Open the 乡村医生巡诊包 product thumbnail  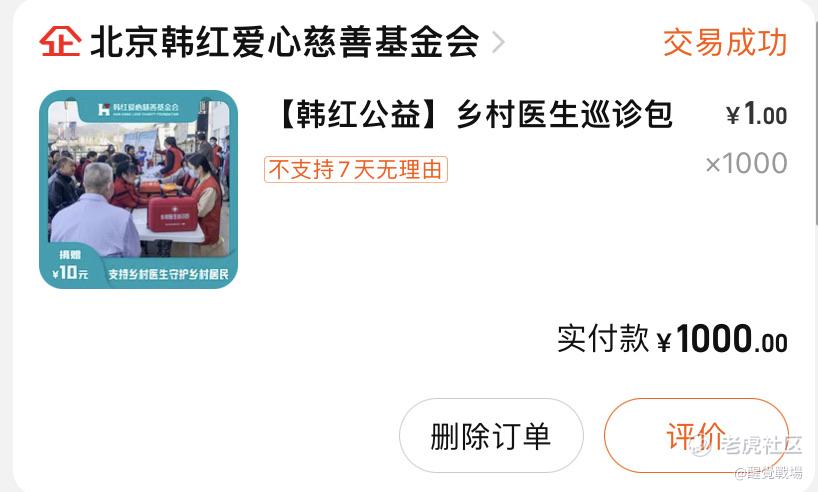(138, 189)
